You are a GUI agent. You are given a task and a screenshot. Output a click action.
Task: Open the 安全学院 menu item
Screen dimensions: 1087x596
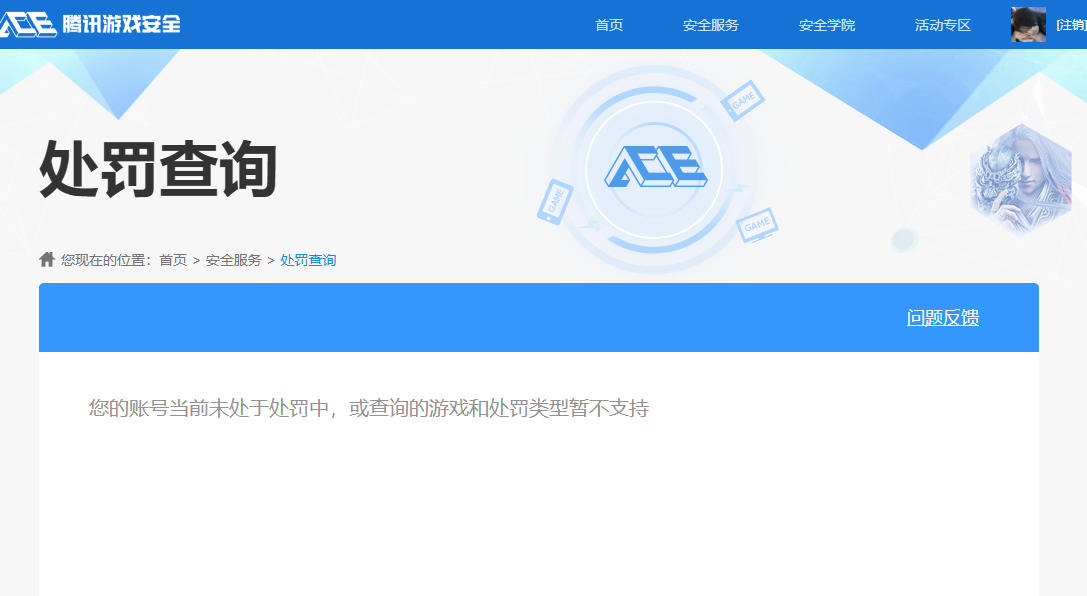826,26
